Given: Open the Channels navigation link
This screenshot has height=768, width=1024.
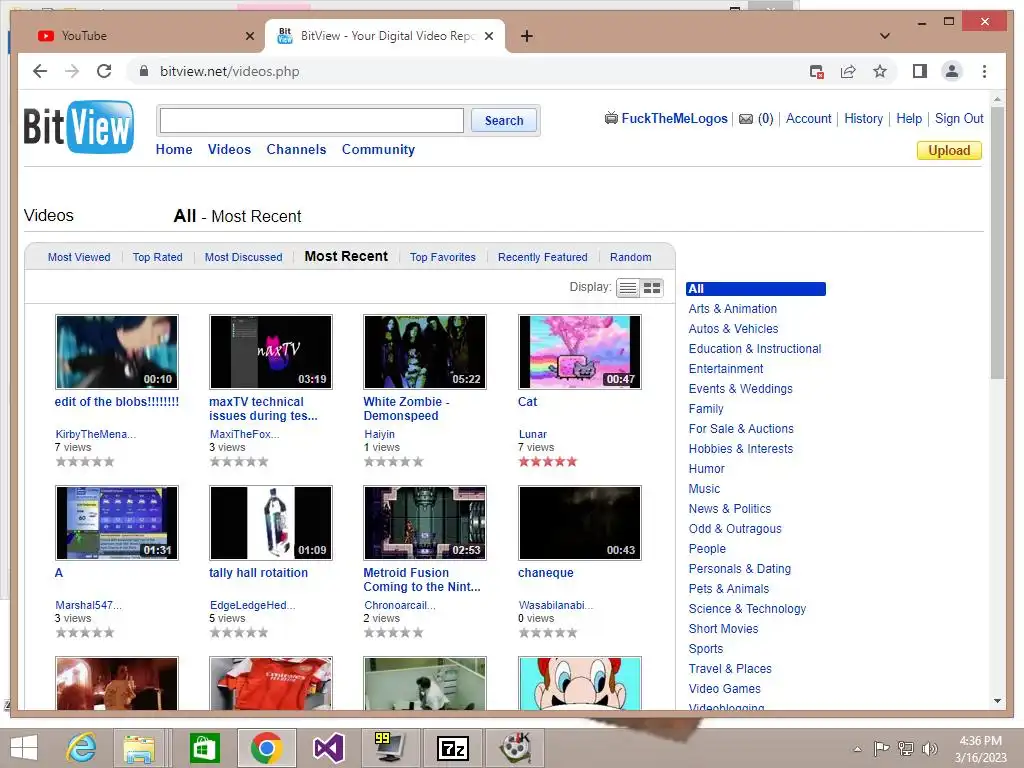Looking at the screenshot, I should 296,150.
